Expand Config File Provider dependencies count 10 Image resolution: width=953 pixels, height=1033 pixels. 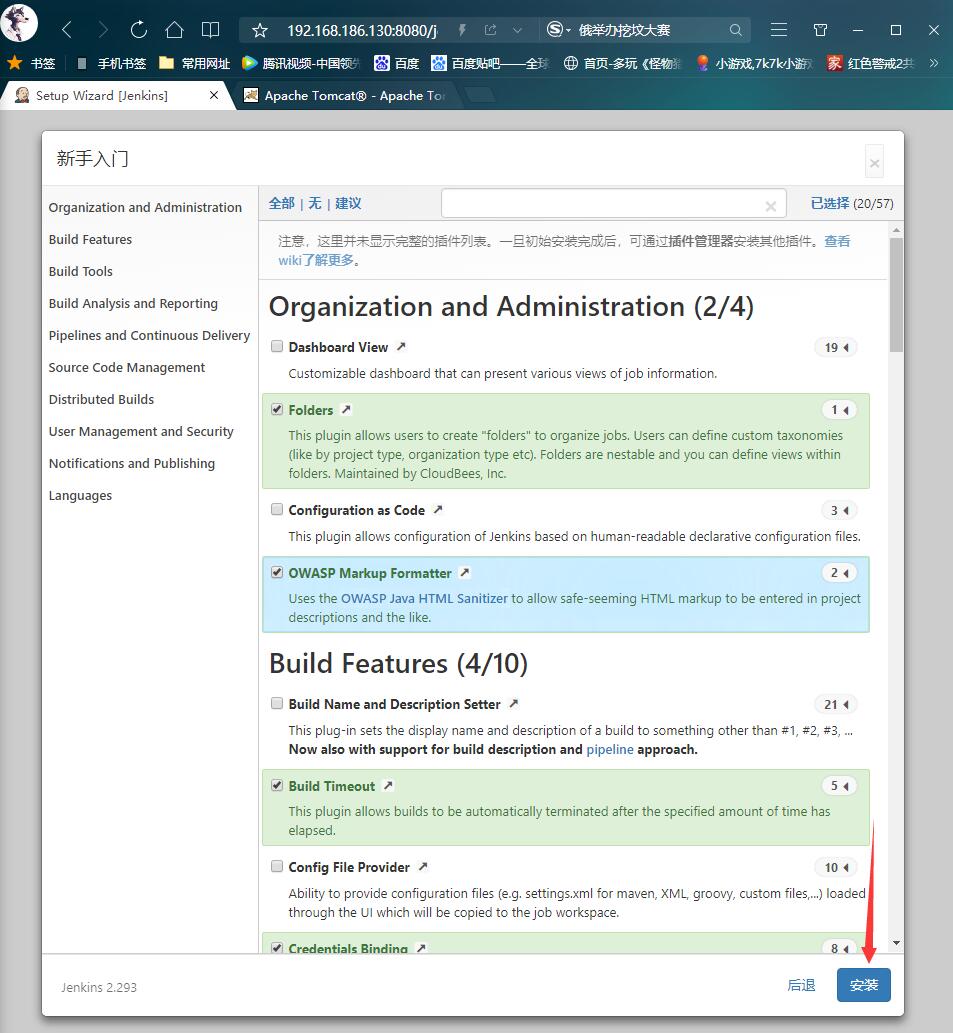click(836, 868)
